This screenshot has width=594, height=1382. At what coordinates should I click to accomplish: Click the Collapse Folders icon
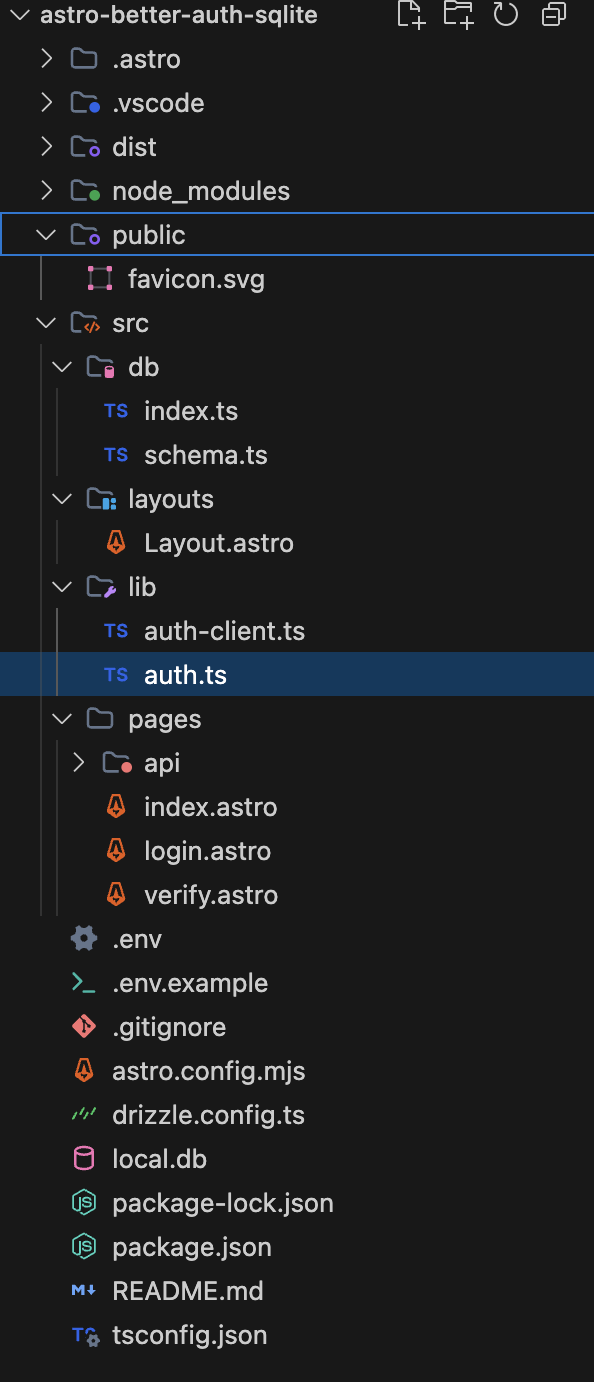tap(553, 15)
